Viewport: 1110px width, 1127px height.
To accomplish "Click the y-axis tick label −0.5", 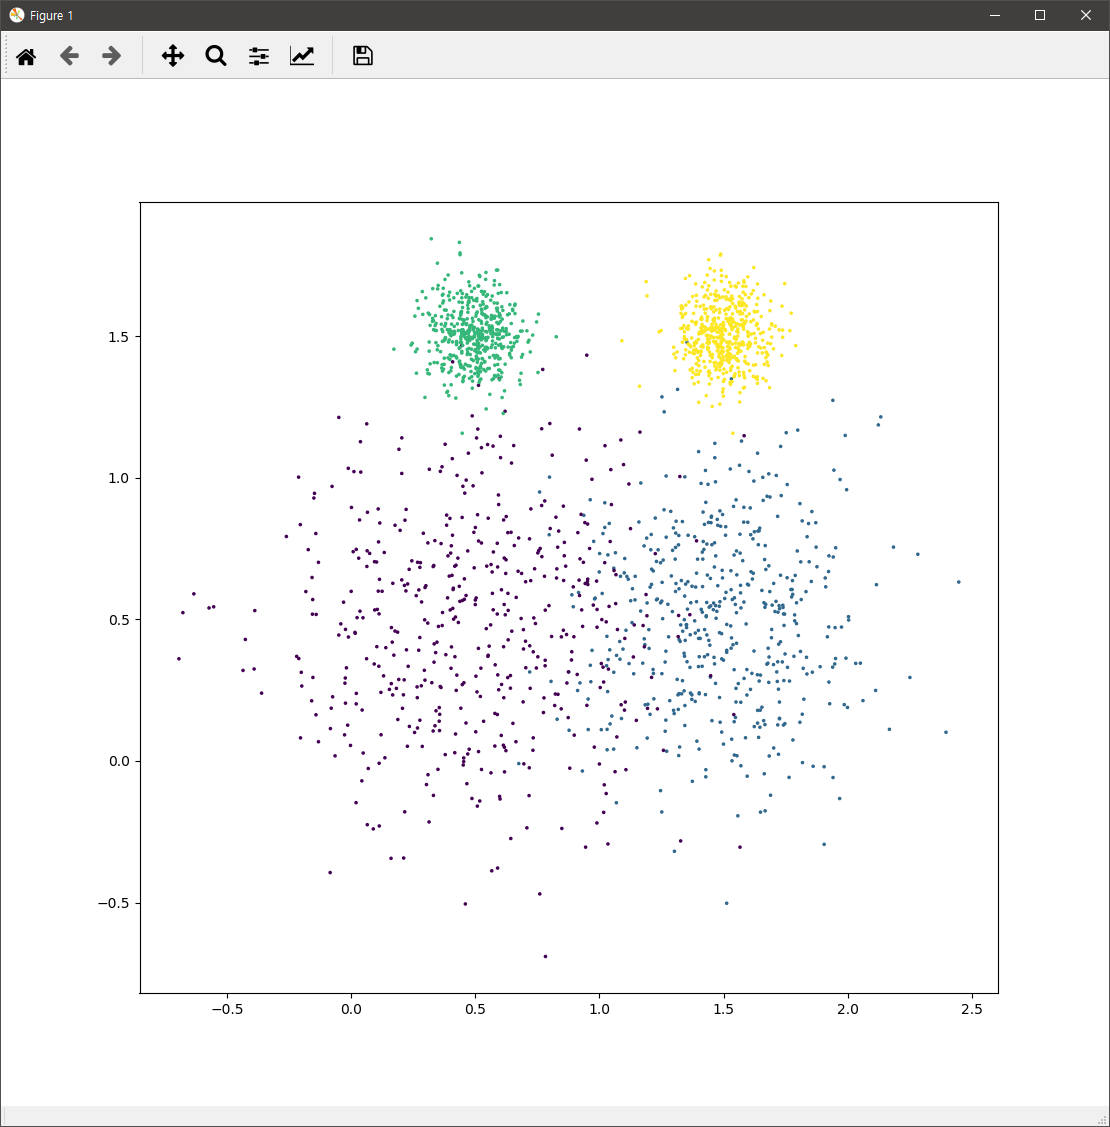I will point(114,903).
